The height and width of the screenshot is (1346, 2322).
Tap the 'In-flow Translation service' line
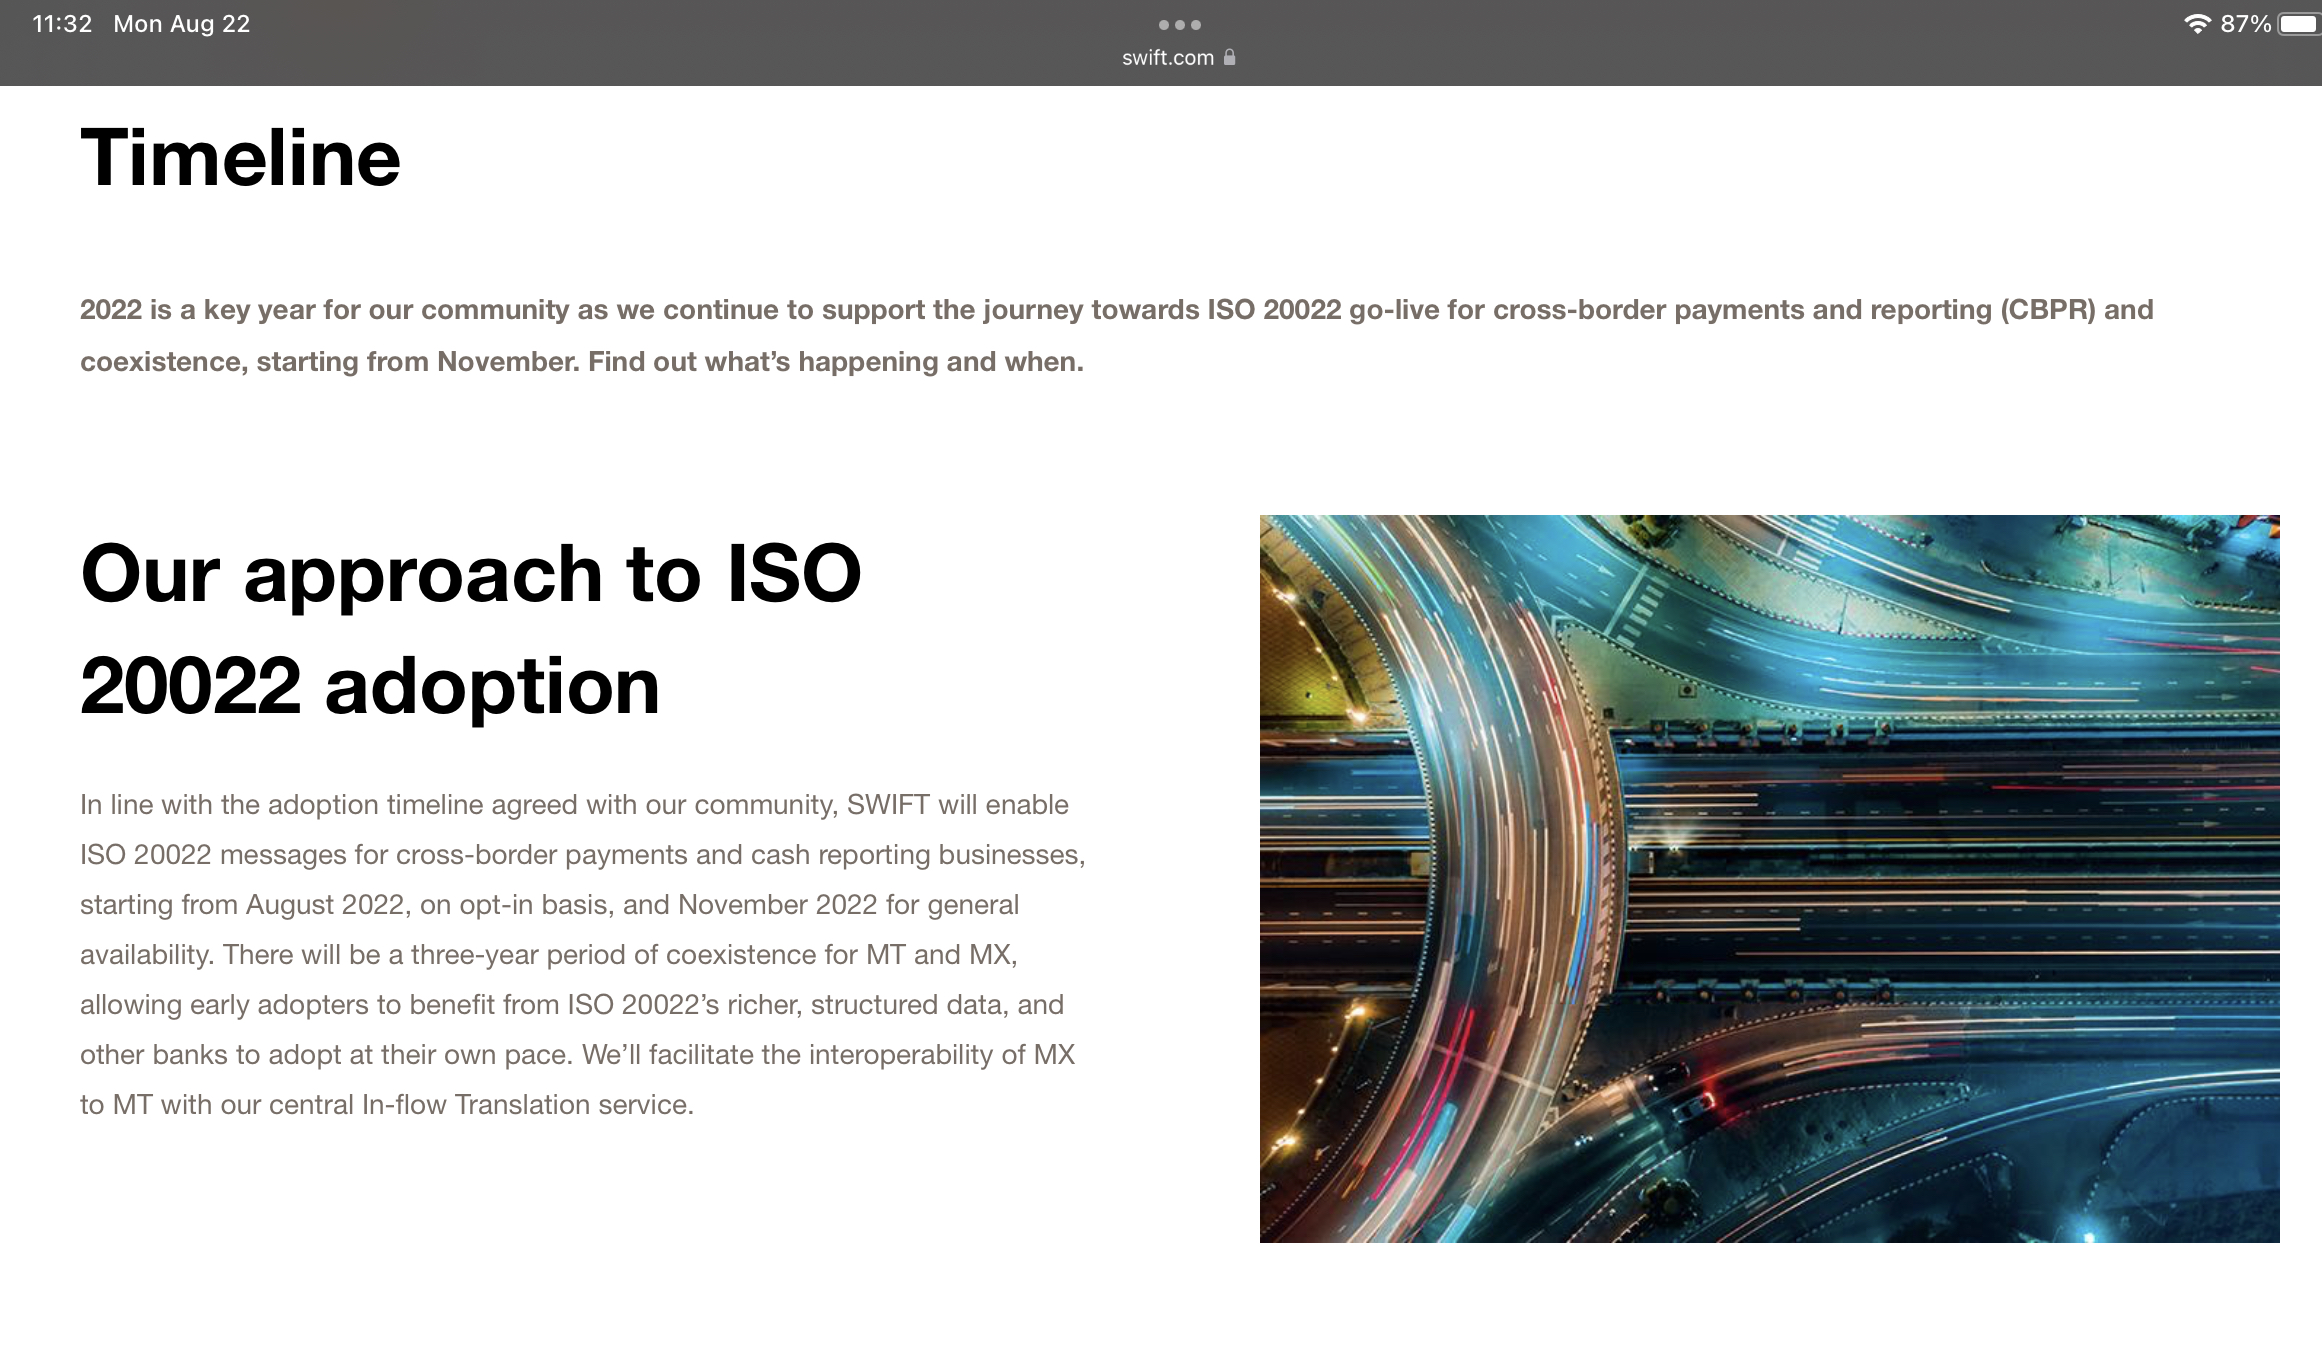[387, 1105]
